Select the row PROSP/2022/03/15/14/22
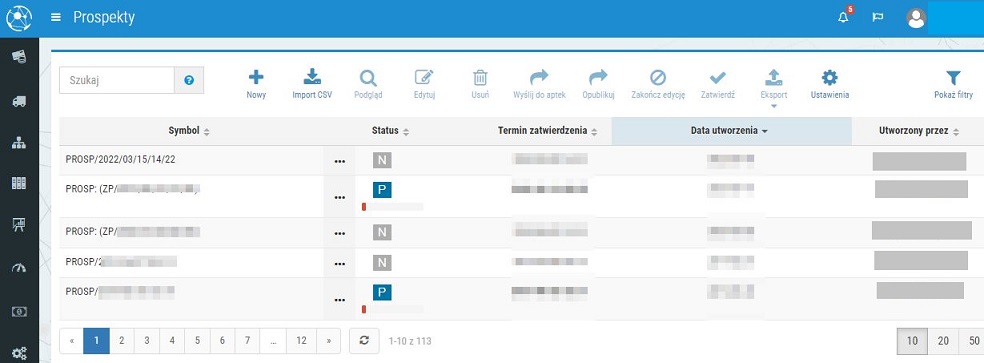 click(521, 160)
